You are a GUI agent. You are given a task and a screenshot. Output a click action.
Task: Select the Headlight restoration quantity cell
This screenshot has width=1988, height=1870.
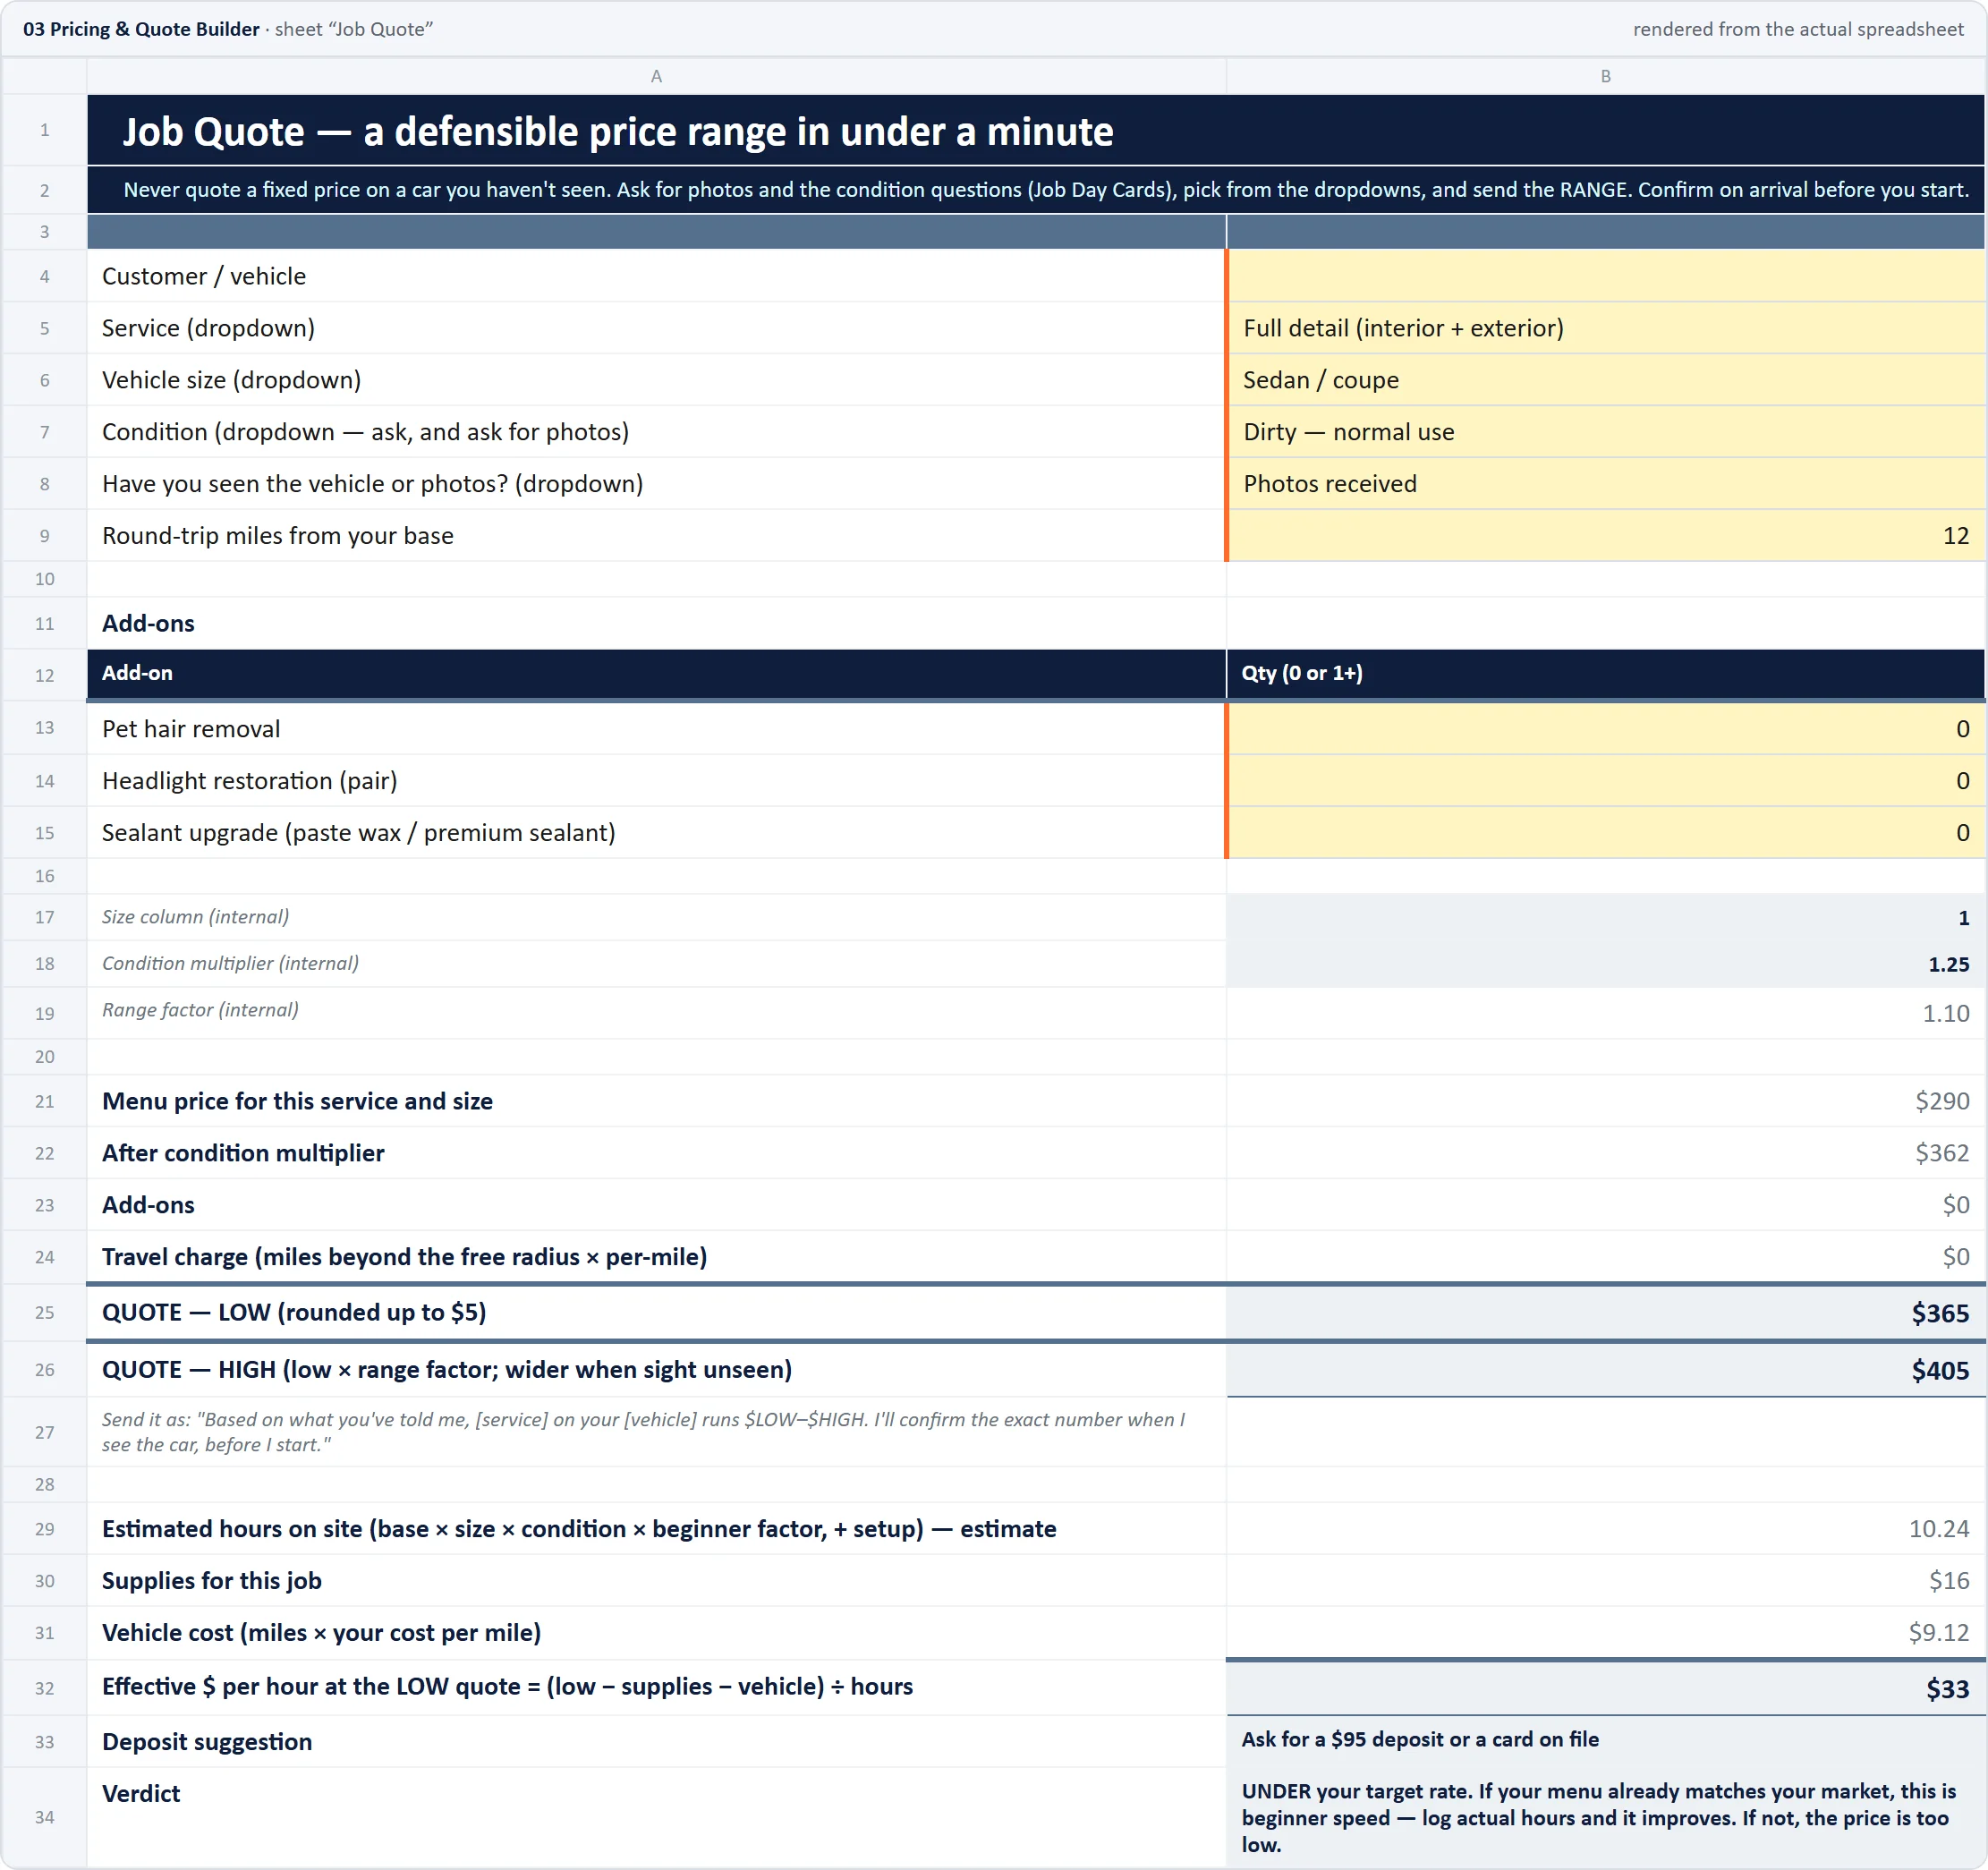(x=1606, y=781)
